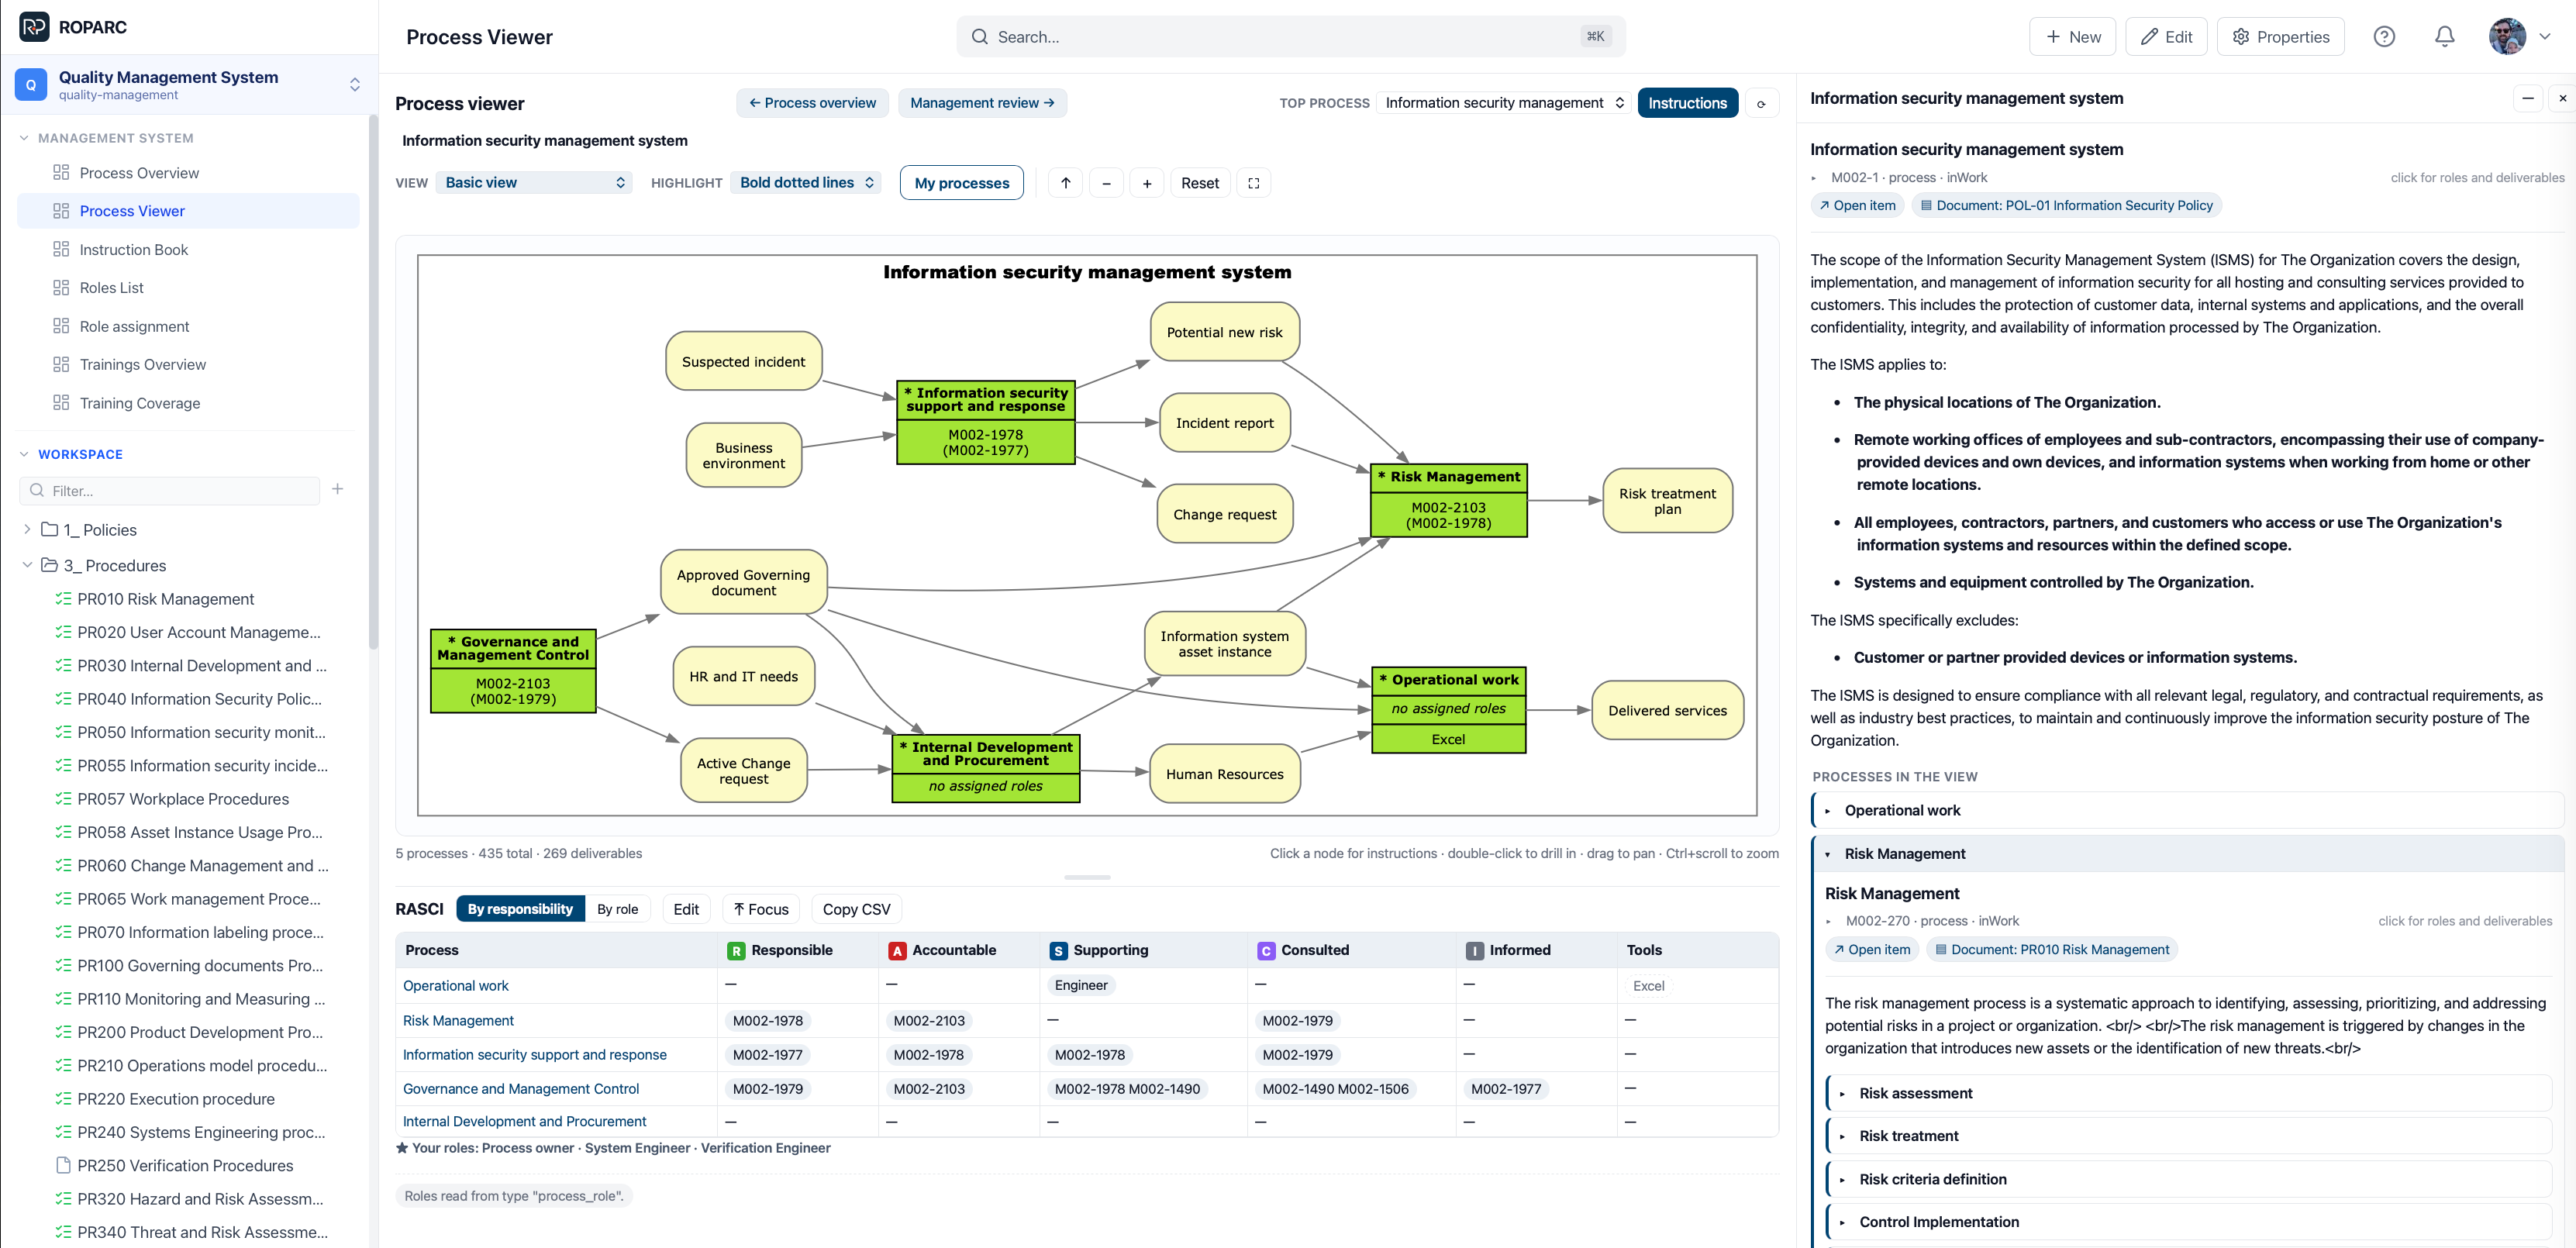Click the workspace Filter field
This screenshot has height=1248, width=2576.
tap(170, 490)
